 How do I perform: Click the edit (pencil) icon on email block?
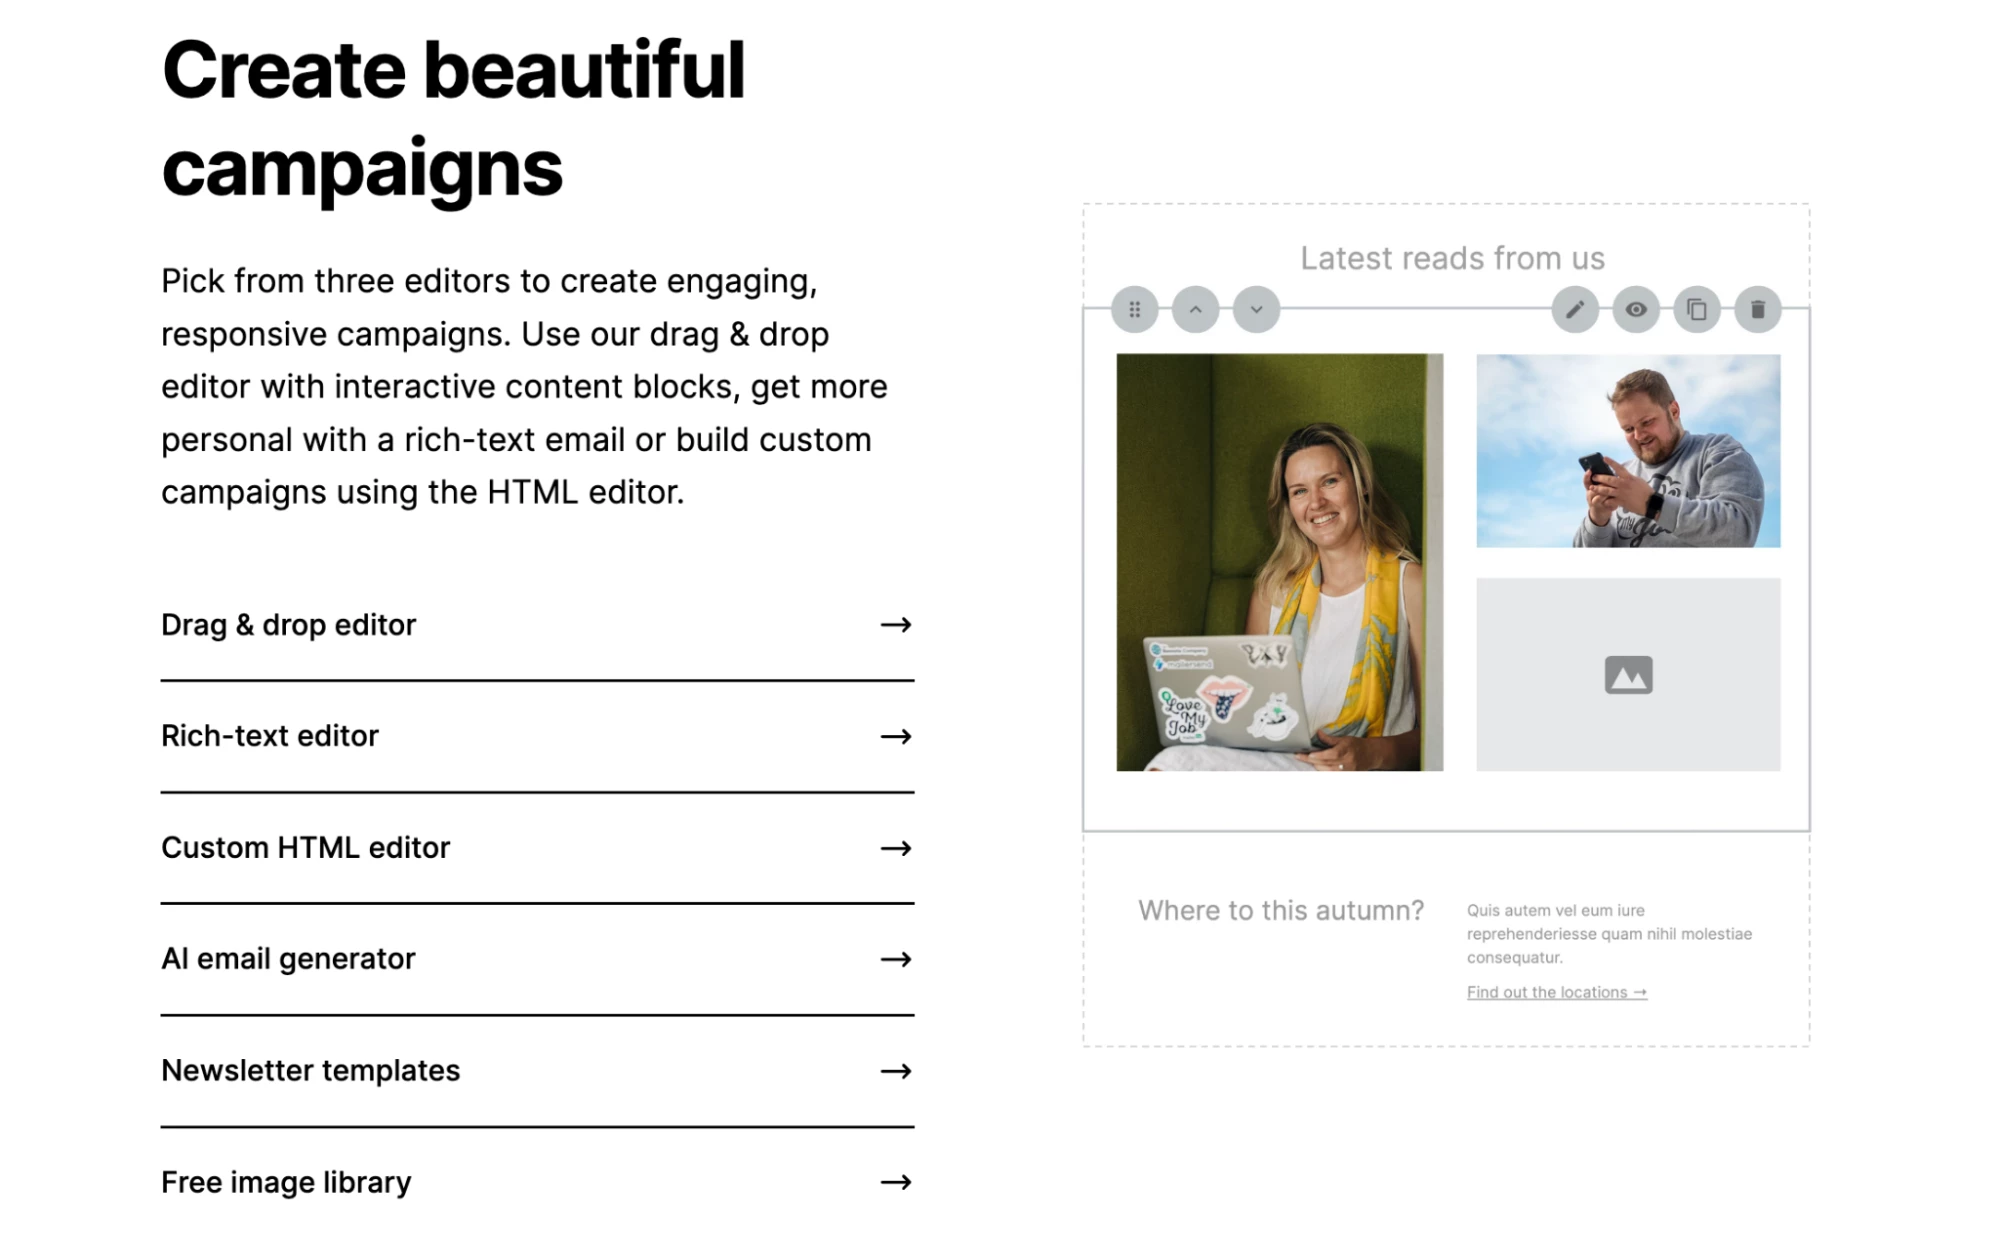(x=1574, y=309)
